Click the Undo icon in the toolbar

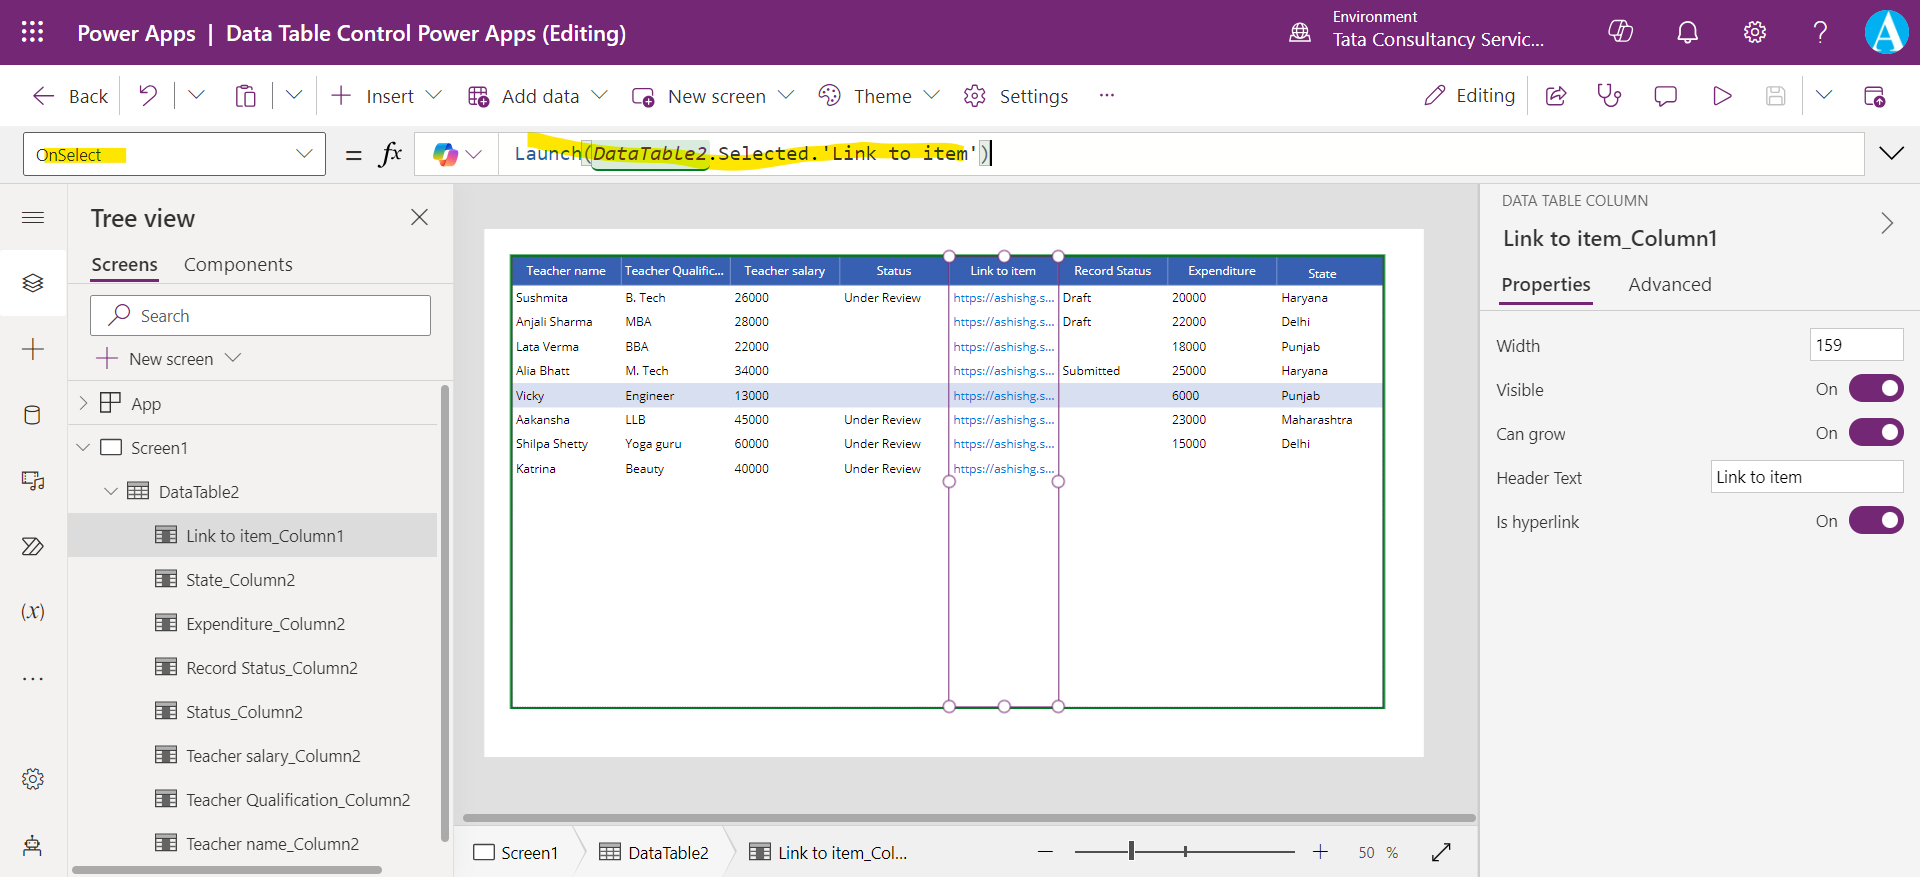pos(148,96)
